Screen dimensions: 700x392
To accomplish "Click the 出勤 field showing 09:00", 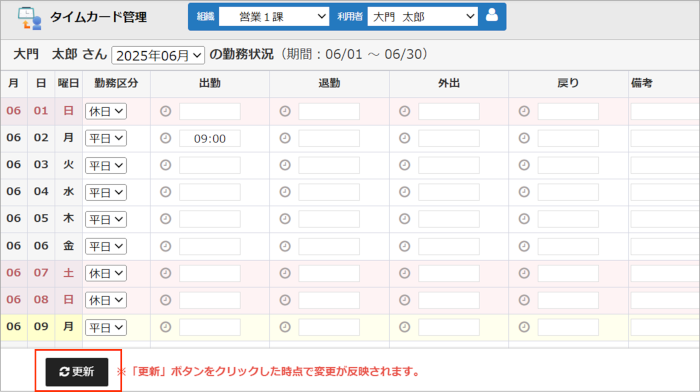I will pyautogui.click(x=210, y=138).
